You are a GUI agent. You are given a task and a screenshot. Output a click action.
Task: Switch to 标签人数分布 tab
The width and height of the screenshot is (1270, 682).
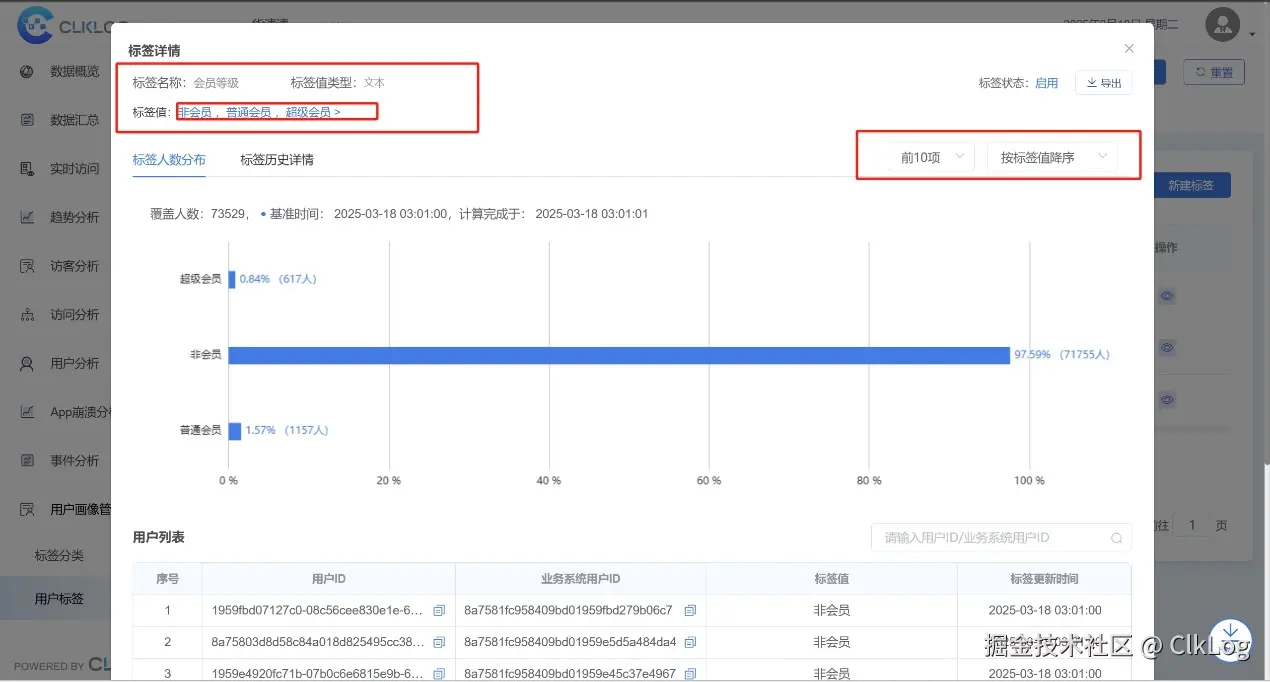169,159
